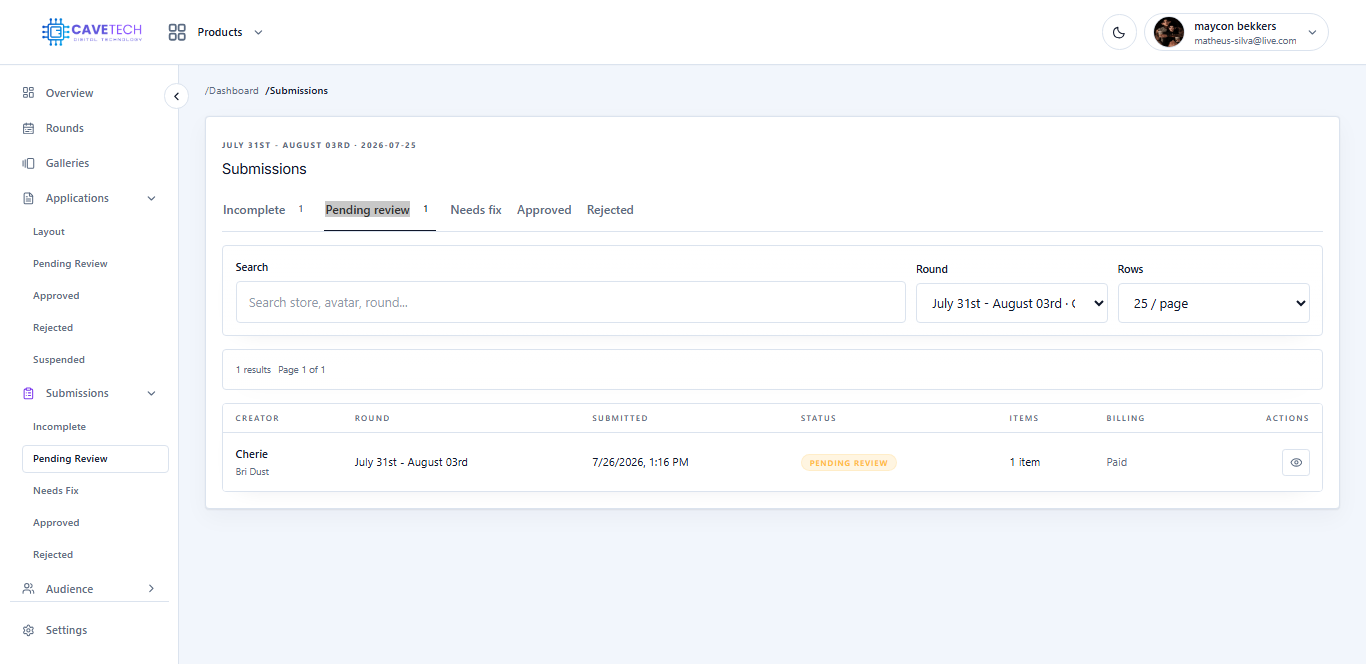Open the Rows per page dropdown
The width and height of the screenshot is (1366, 664).
click(x=1214, y=303)
